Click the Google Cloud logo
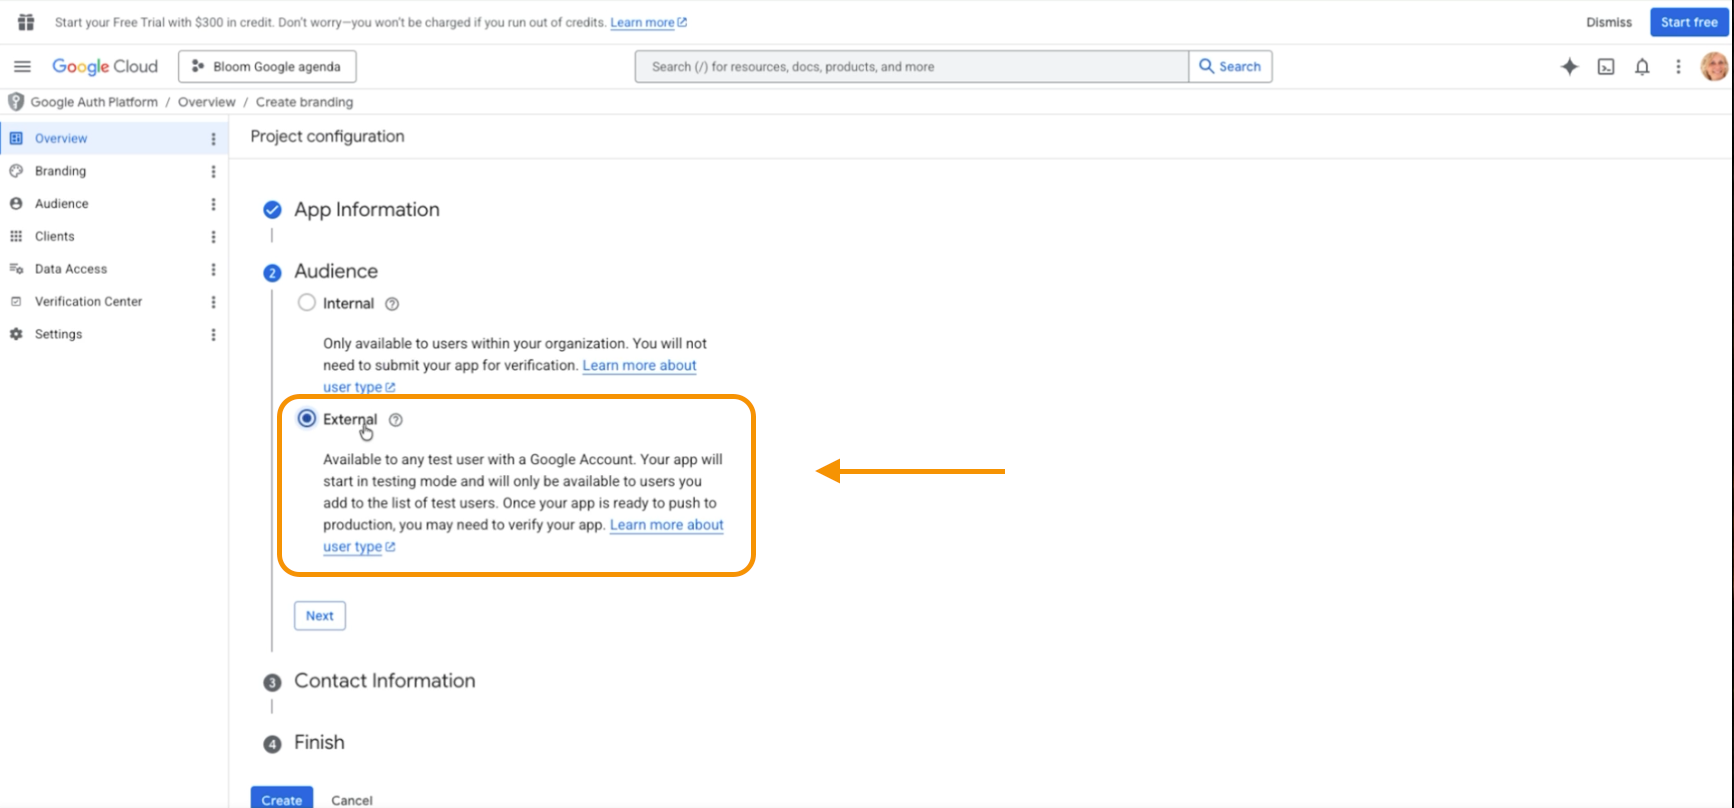The image size is (1734, 808). pos(105,67)
